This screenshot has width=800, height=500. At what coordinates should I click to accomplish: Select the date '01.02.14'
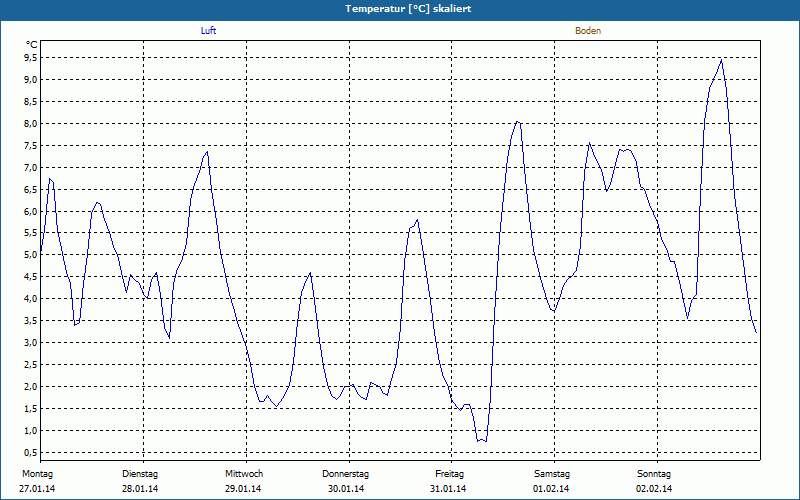point(551,489)
